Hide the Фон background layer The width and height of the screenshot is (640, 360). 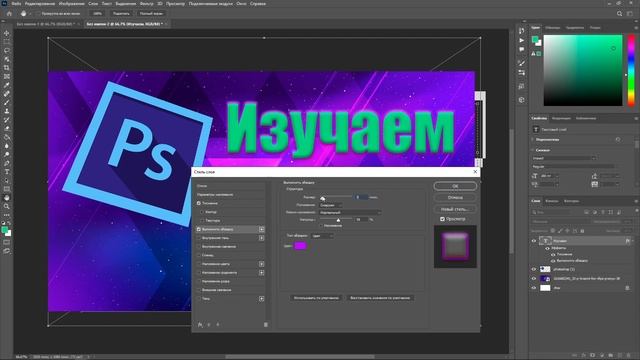tap(533, 288)
